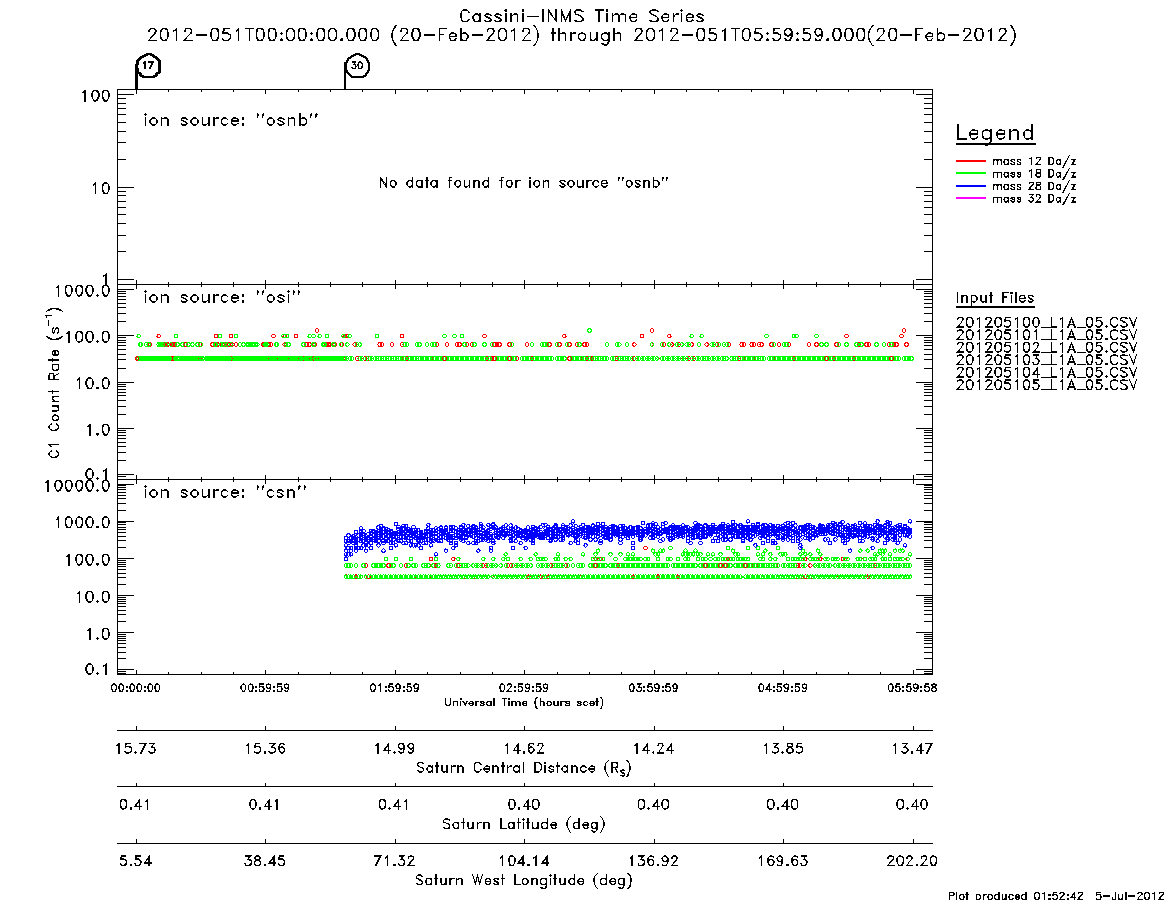Click the Cassini-INMS Time Series title
This screenshot has height=900, width=1165.
pos(582,16)
